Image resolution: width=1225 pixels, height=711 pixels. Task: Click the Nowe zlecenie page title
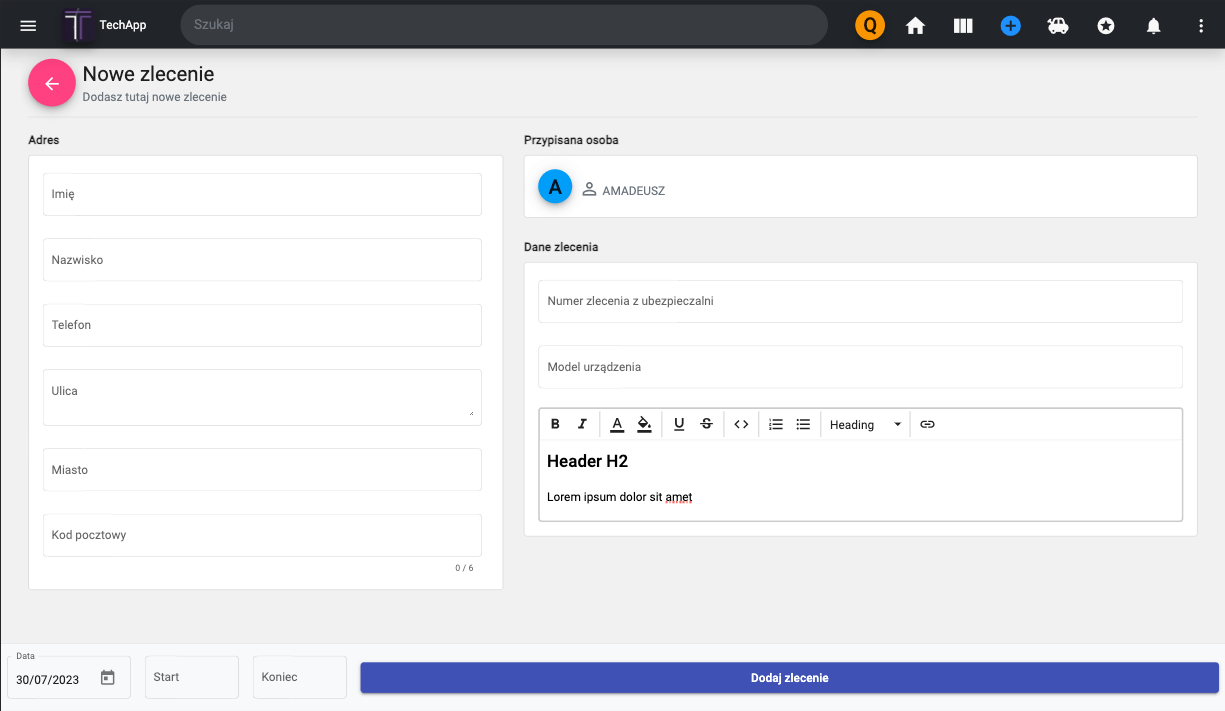148,74
